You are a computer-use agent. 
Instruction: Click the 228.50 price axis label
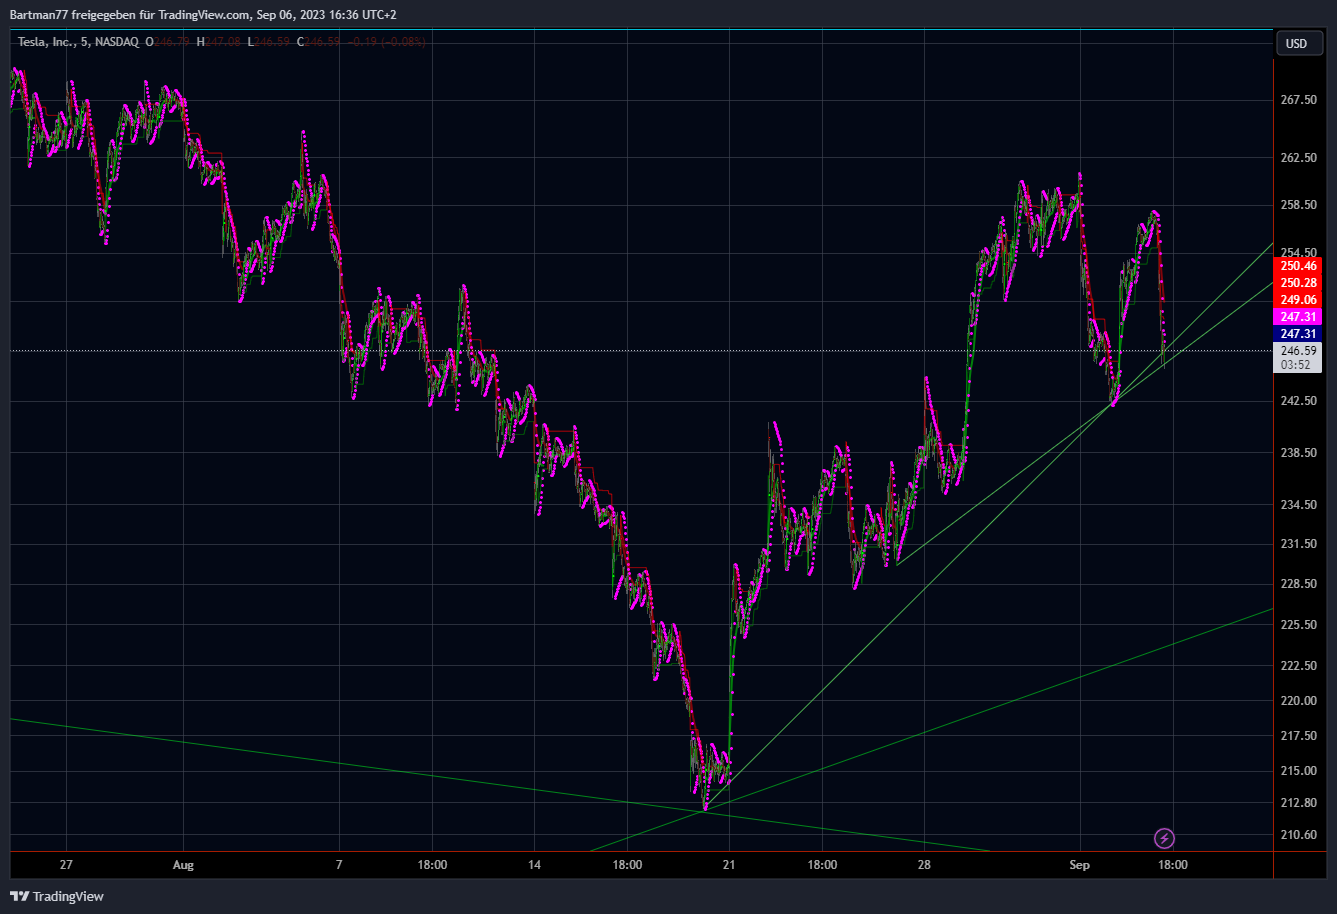pyautogui.click(x=1298, y=584)
